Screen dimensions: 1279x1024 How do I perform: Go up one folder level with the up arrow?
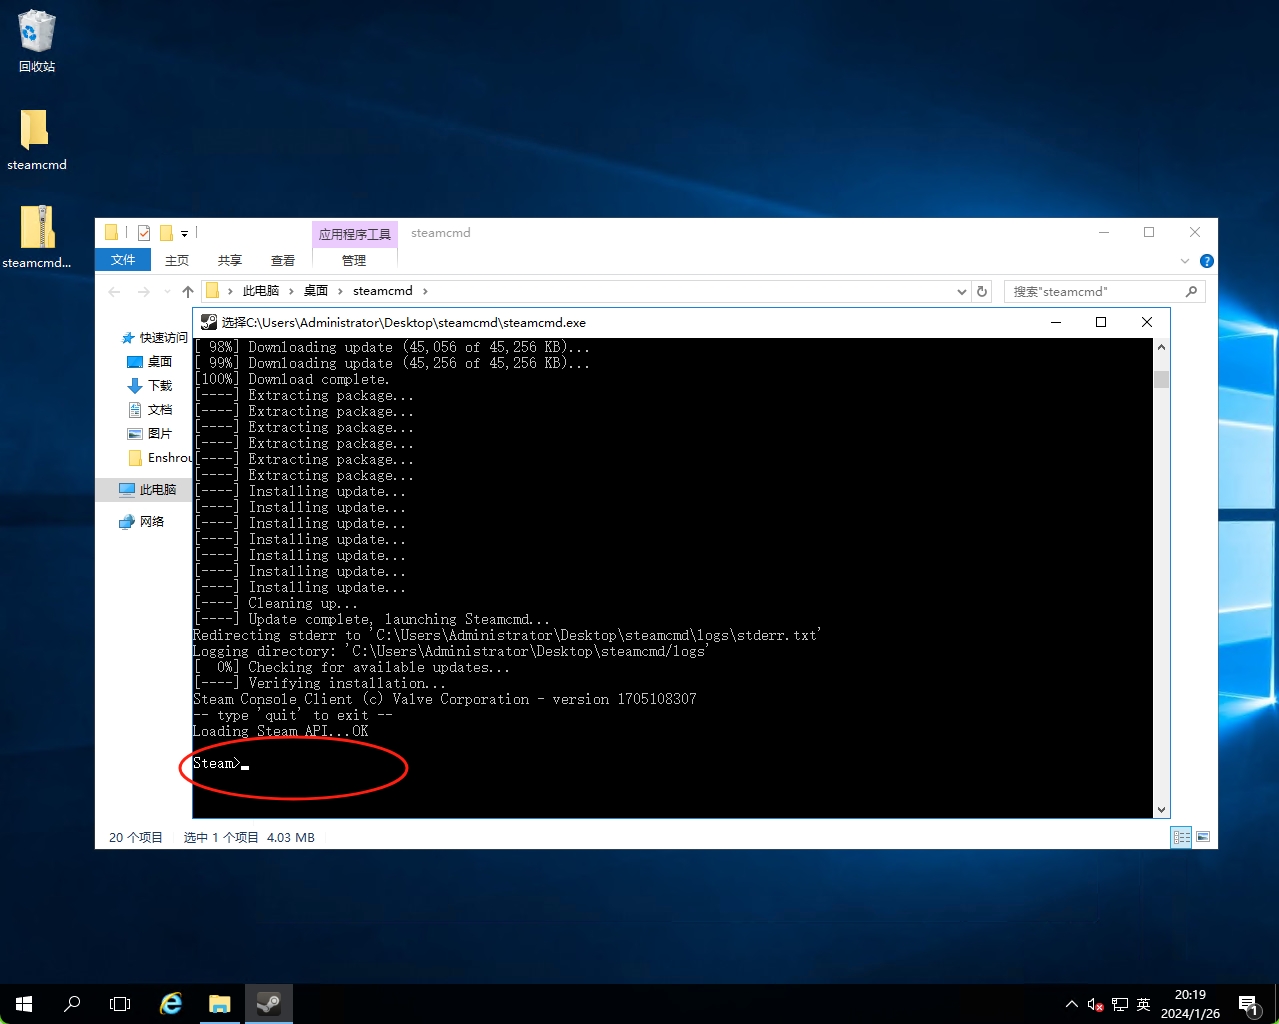(x=188, y=291)
